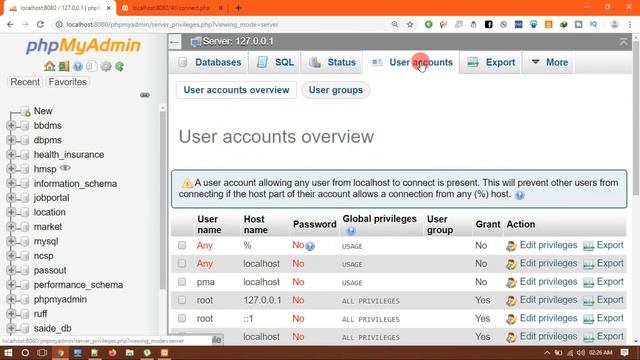Click the volume icon in system tray
The height and width of the screenshot is (360, 640).
tap(581, 353)
